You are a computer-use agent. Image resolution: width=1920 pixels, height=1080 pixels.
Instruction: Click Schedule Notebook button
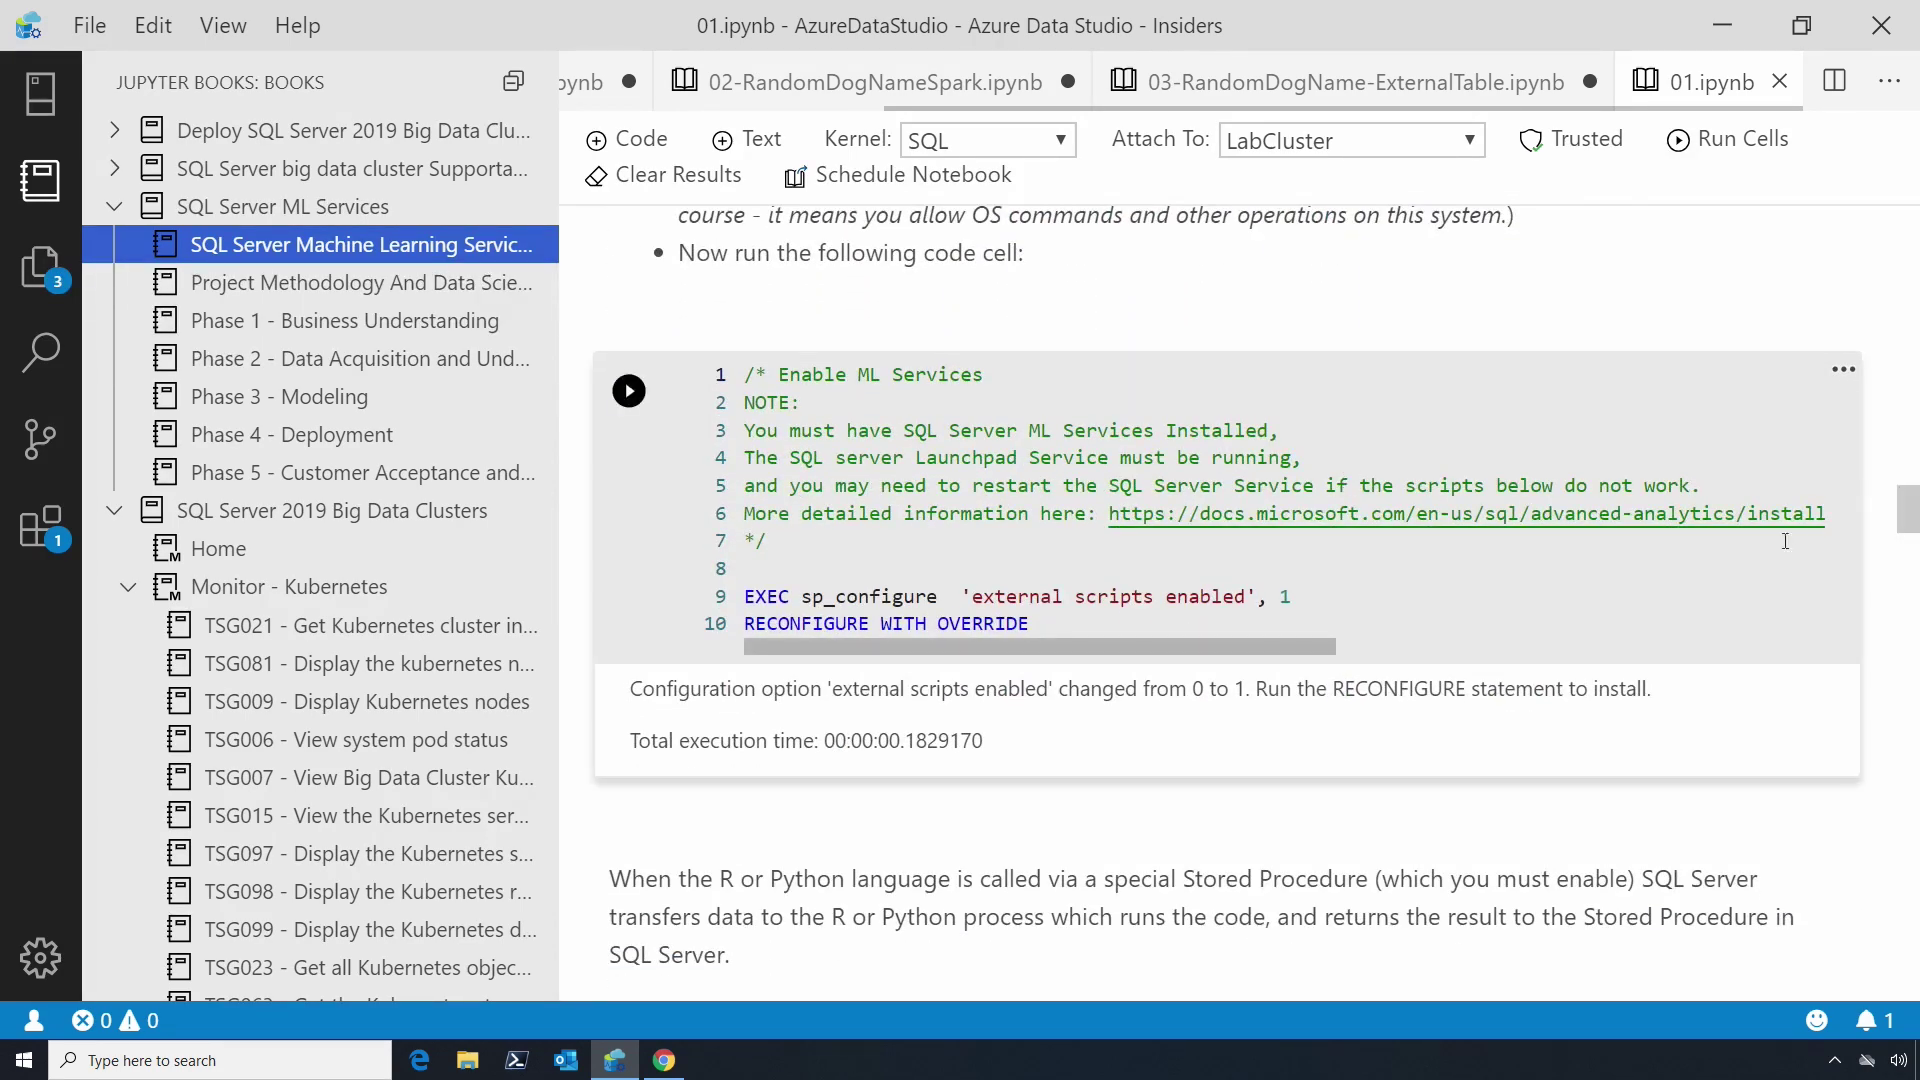coord(898,175)
